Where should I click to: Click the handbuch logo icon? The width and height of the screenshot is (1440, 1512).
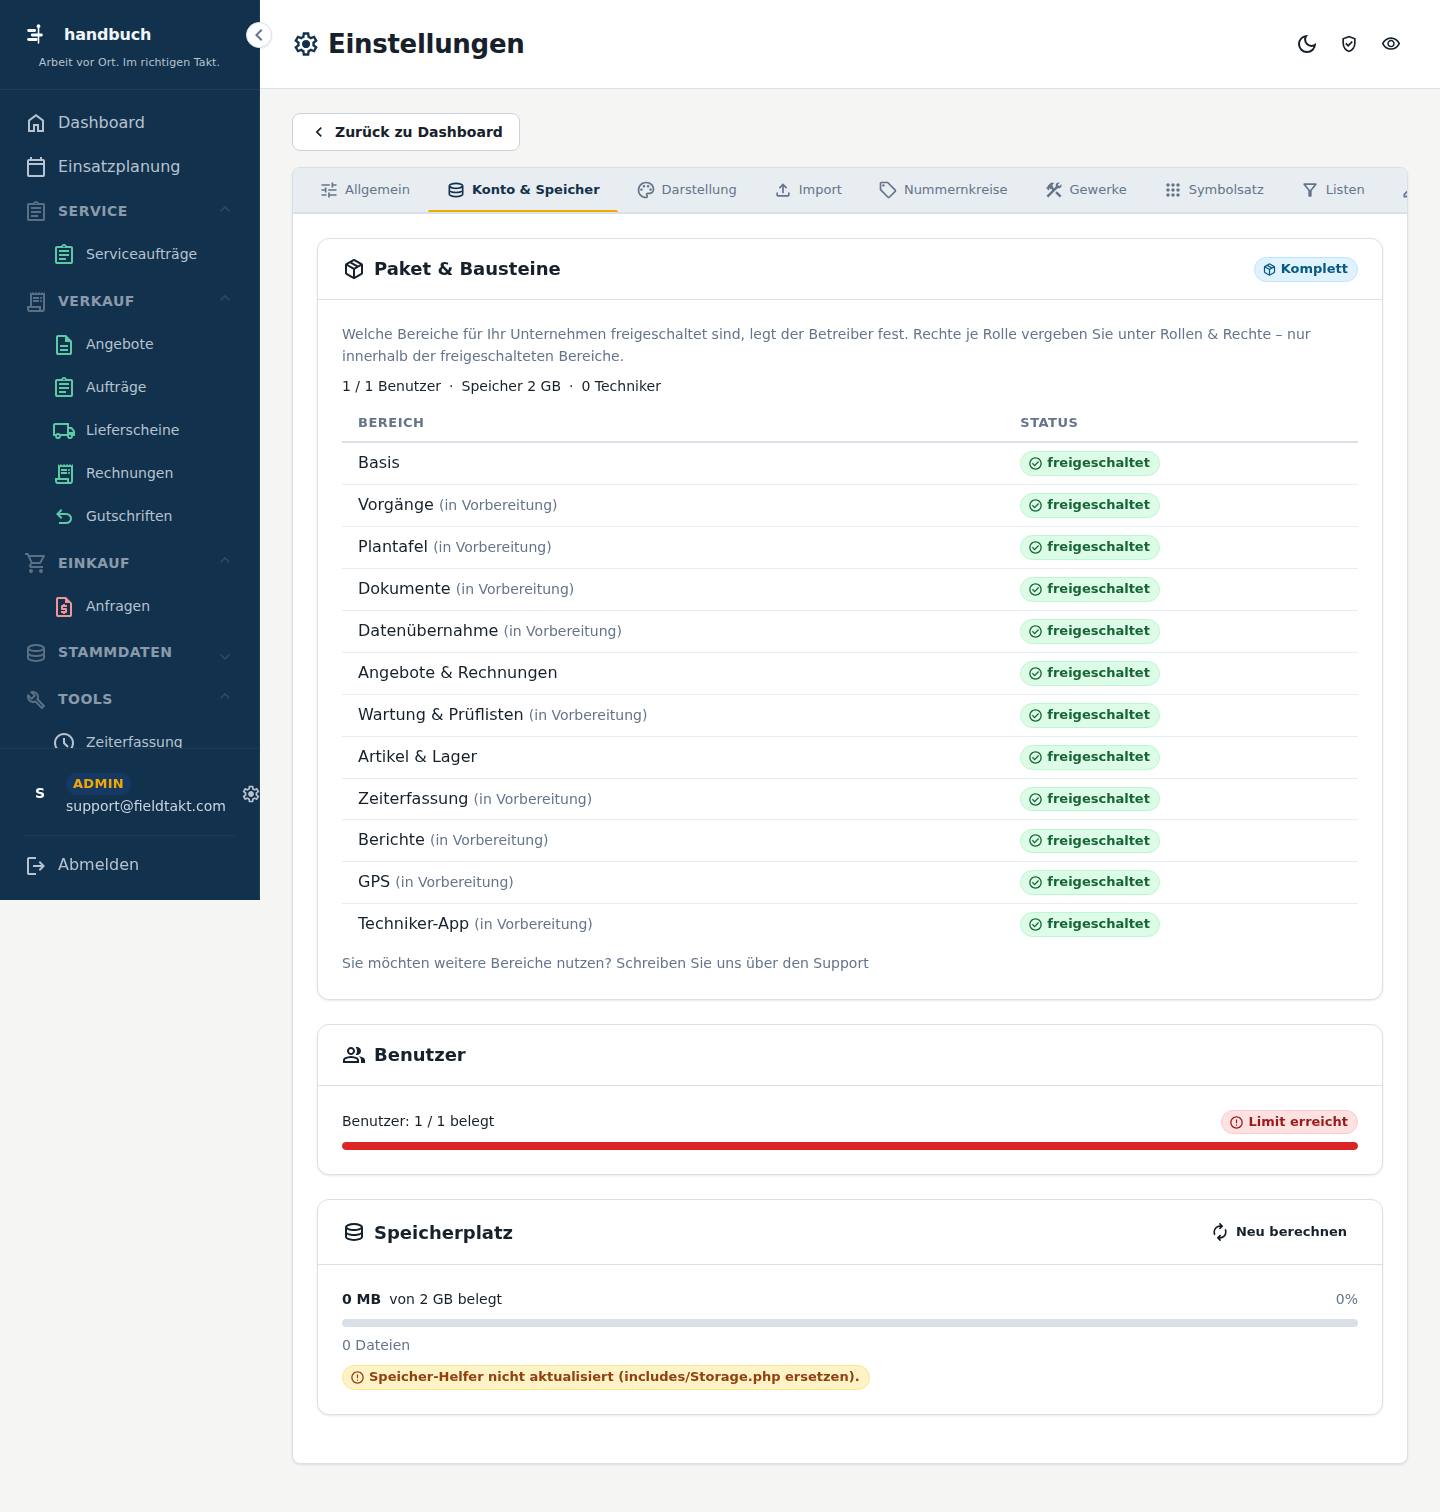coord(36,35)
